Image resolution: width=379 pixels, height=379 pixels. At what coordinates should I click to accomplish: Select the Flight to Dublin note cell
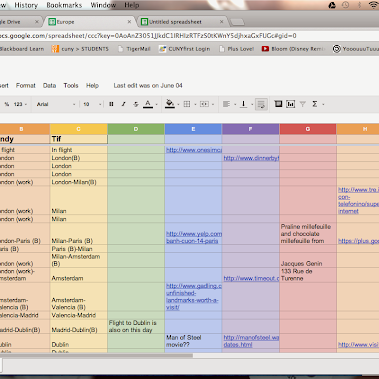coord(136,327)
